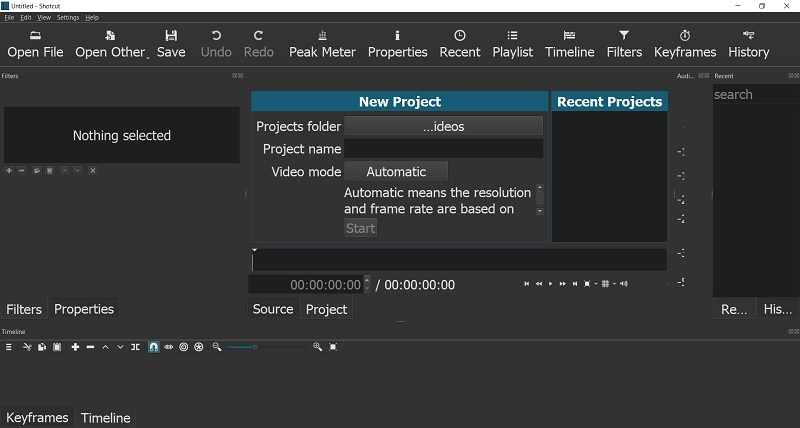Screen dimensions: 800x428
Task: Click the timeline Paste icon
Action: pyautogui.click(x=57, y=347)
